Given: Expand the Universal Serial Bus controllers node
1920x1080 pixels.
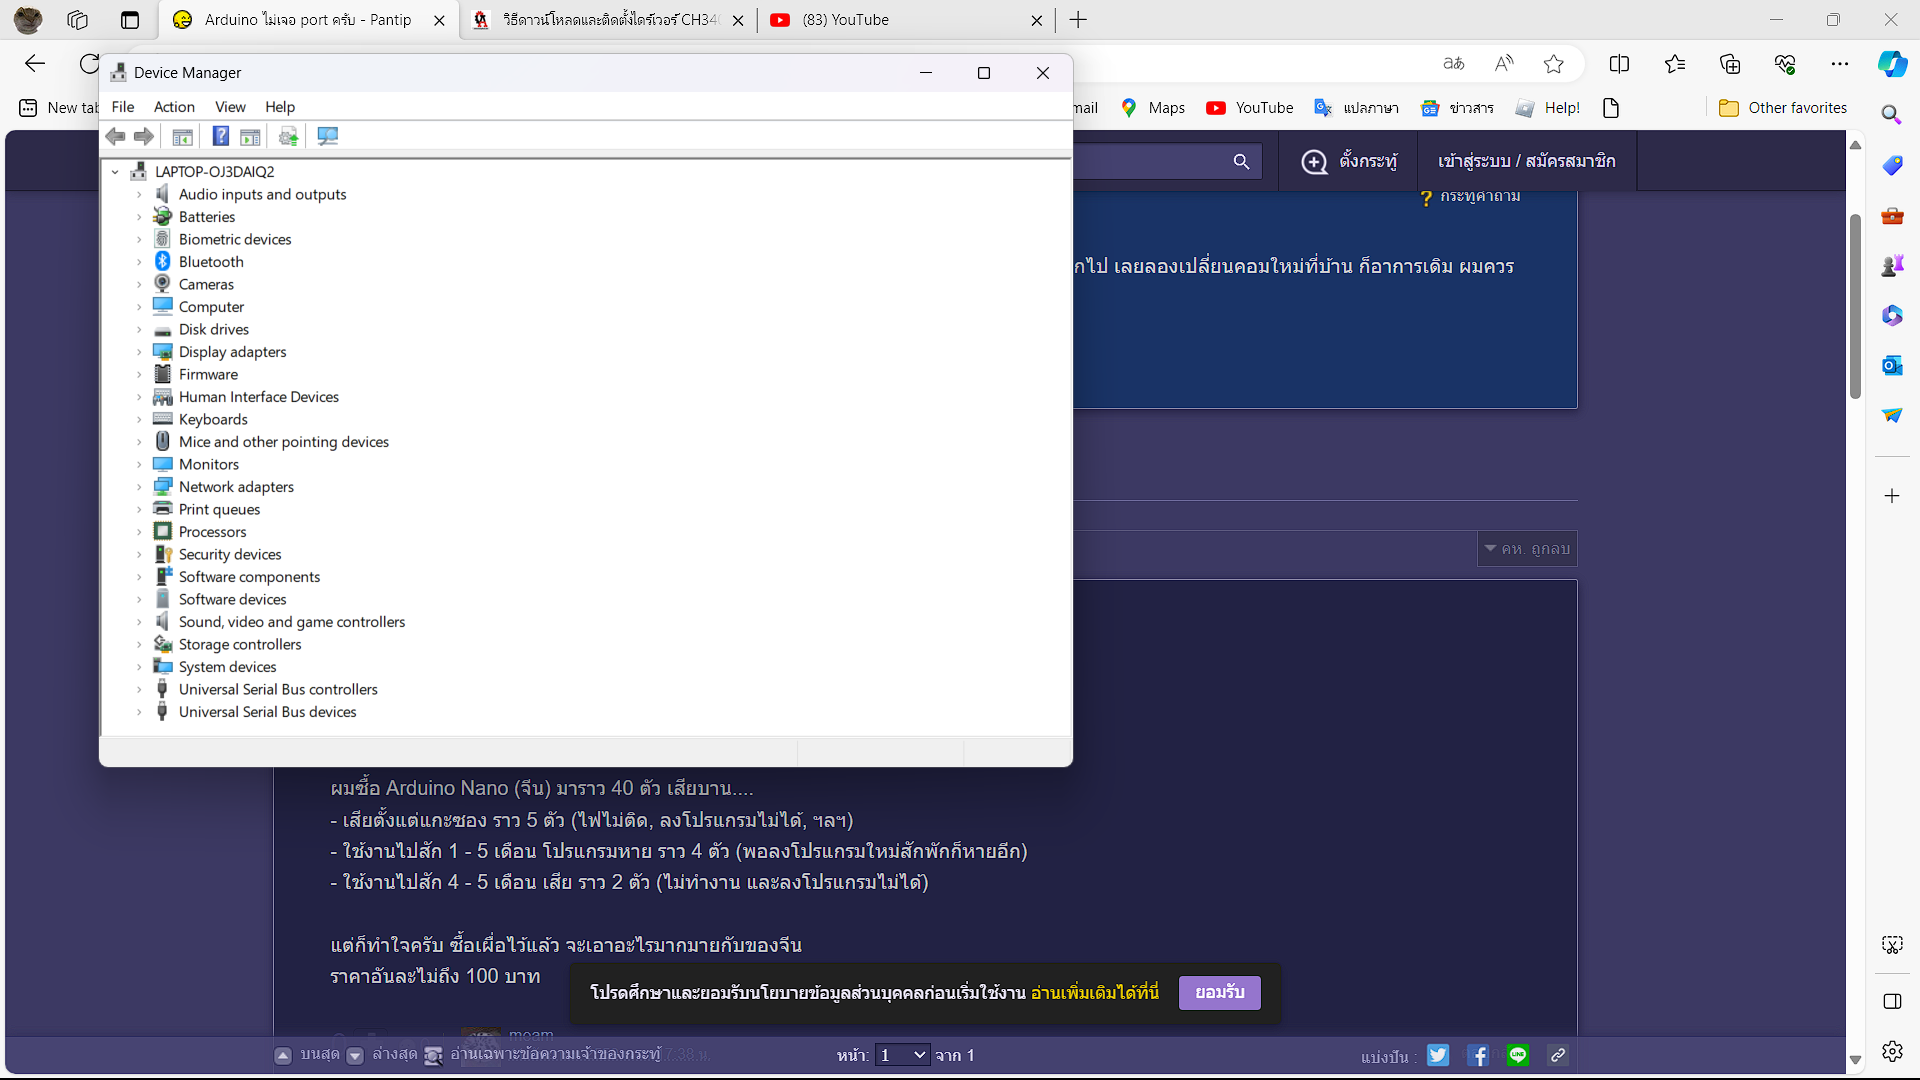Looking at the screenshot, I should [139, 690].
